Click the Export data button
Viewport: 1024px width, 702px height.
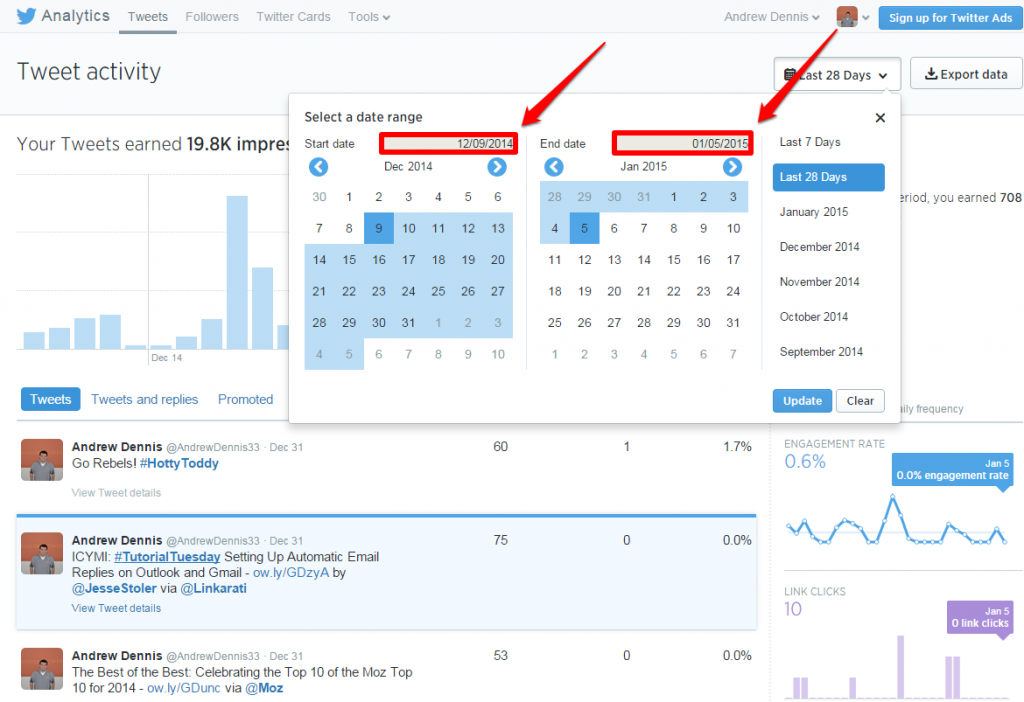[966, 75]
